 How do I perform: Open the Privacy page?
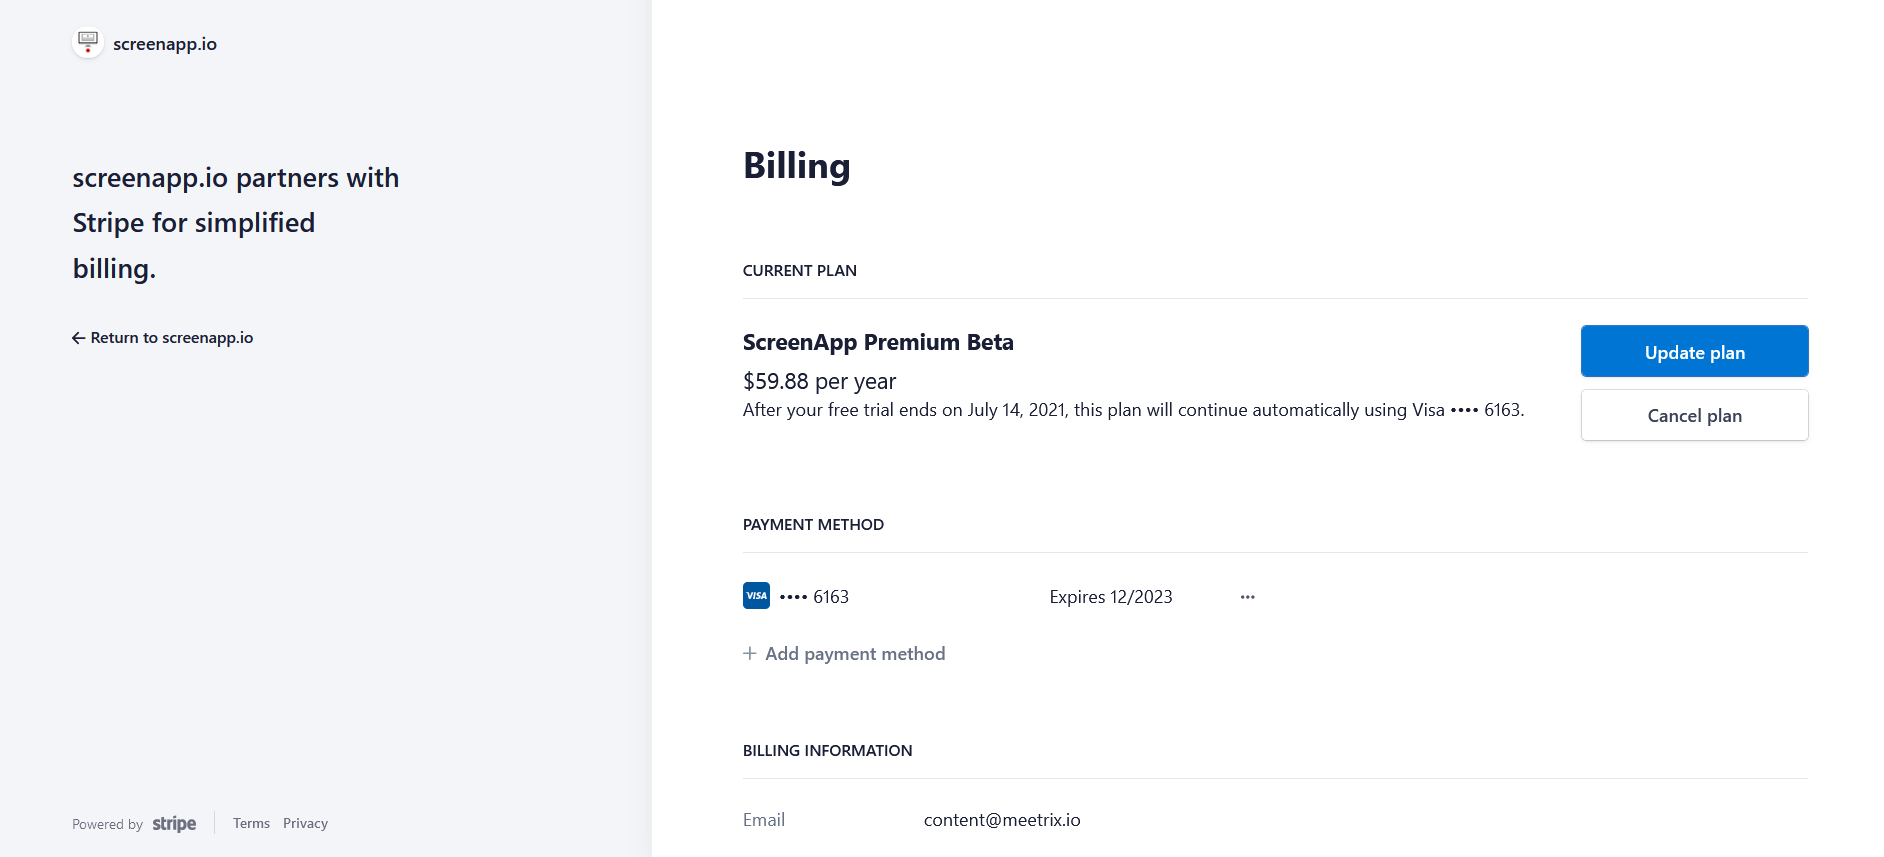305,823
